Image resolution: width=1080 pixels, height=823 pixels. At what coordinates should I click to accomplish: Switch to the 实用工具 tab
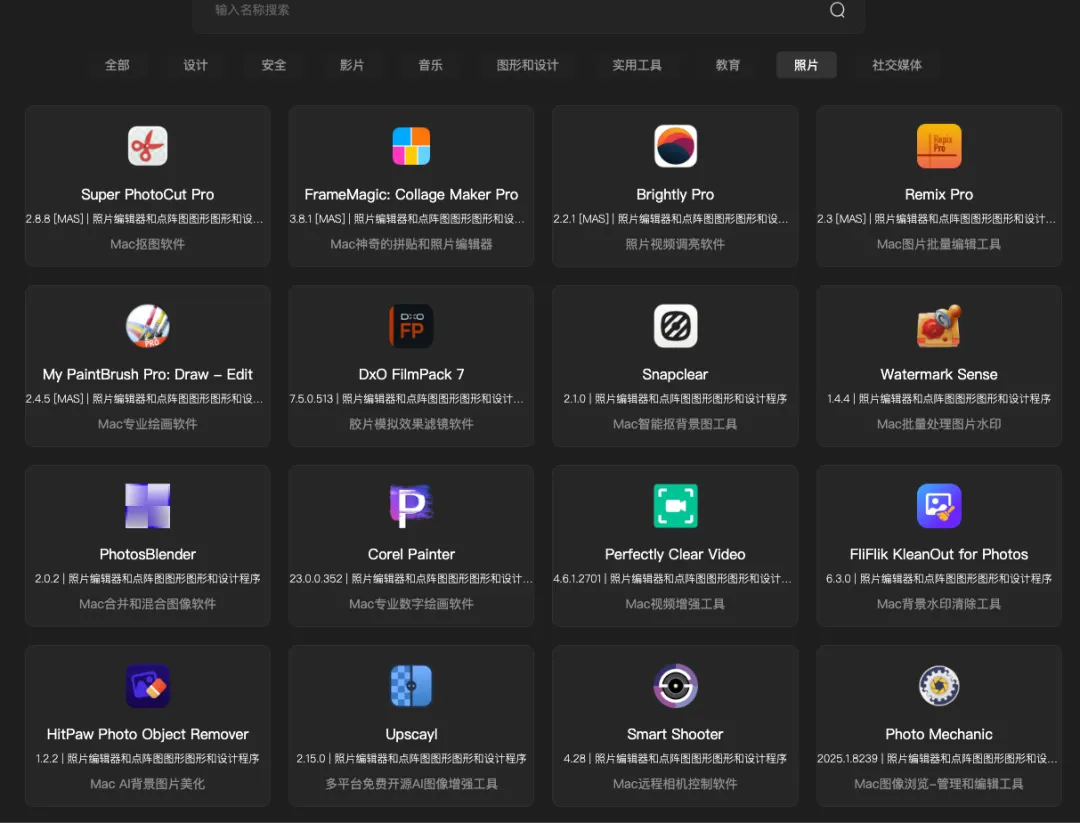coord(637,65)
